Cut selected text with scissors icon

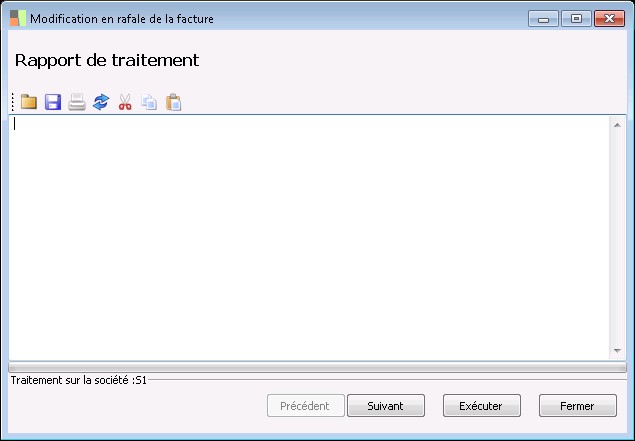(x=125, y=102)
